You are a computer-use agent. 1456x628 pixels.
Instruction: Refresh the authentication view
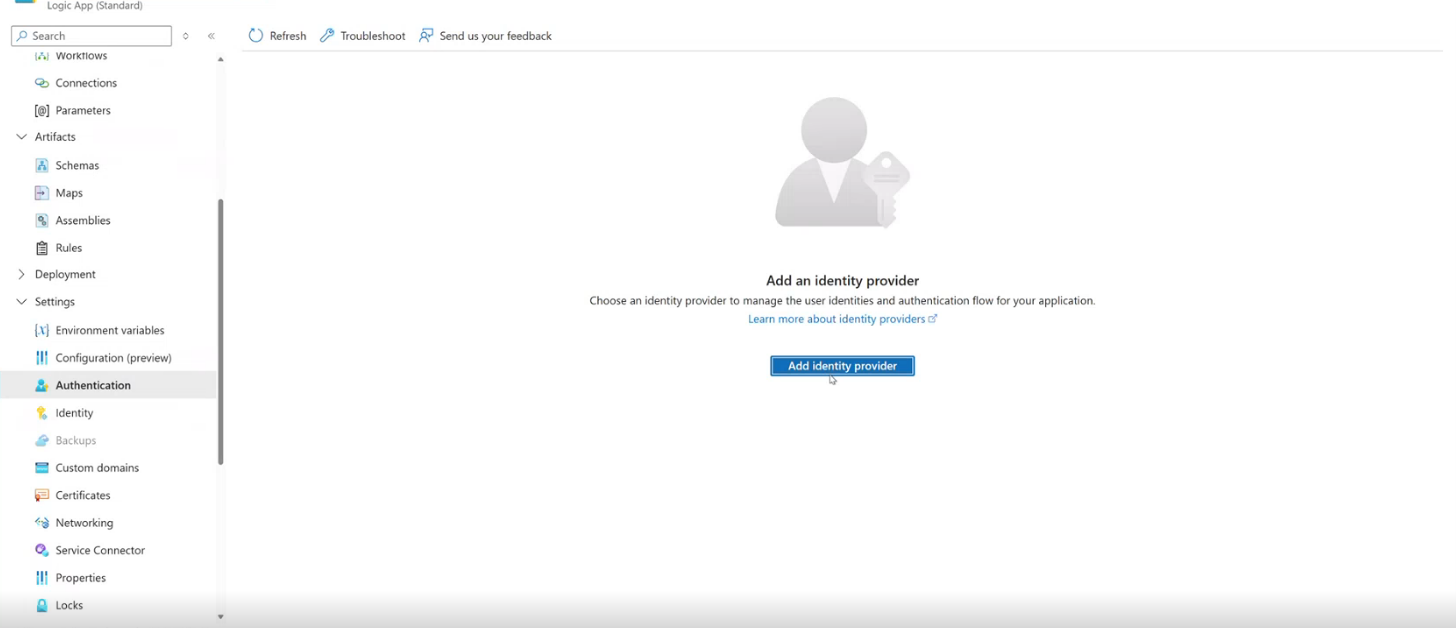point(277,35)
